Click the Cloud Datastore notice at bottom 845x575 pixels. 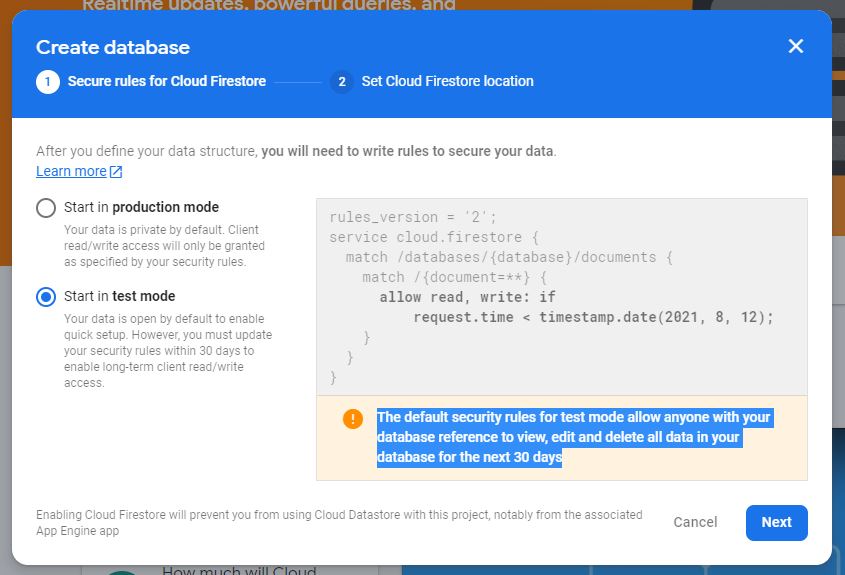[339, 523]
